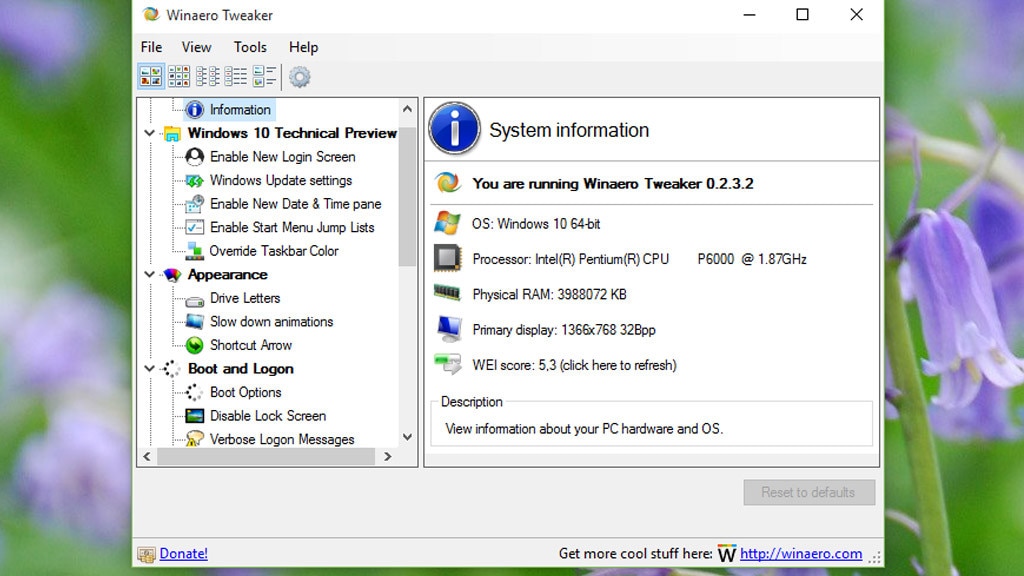Screen dimensions: 1024x576
Task: Click the WEI score refresh icon
Action: [448, 364]
